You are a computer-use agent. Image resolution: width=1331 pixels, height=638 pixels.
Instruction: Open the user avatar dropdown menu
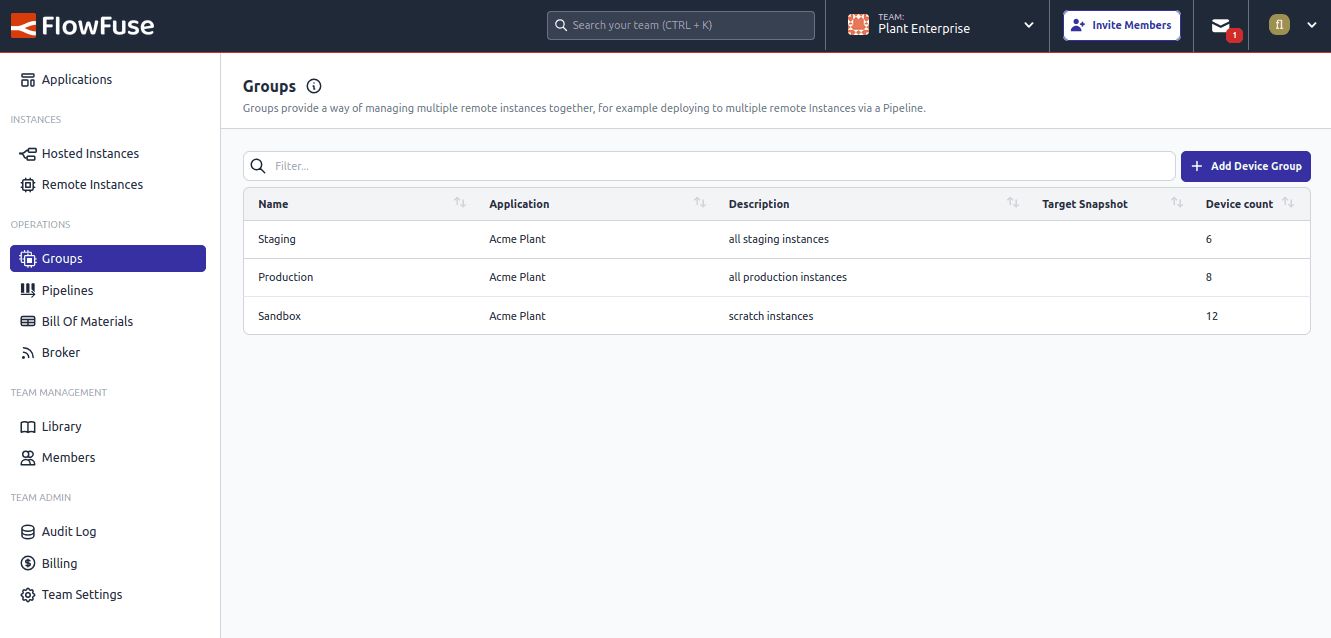click(1279, 25)
